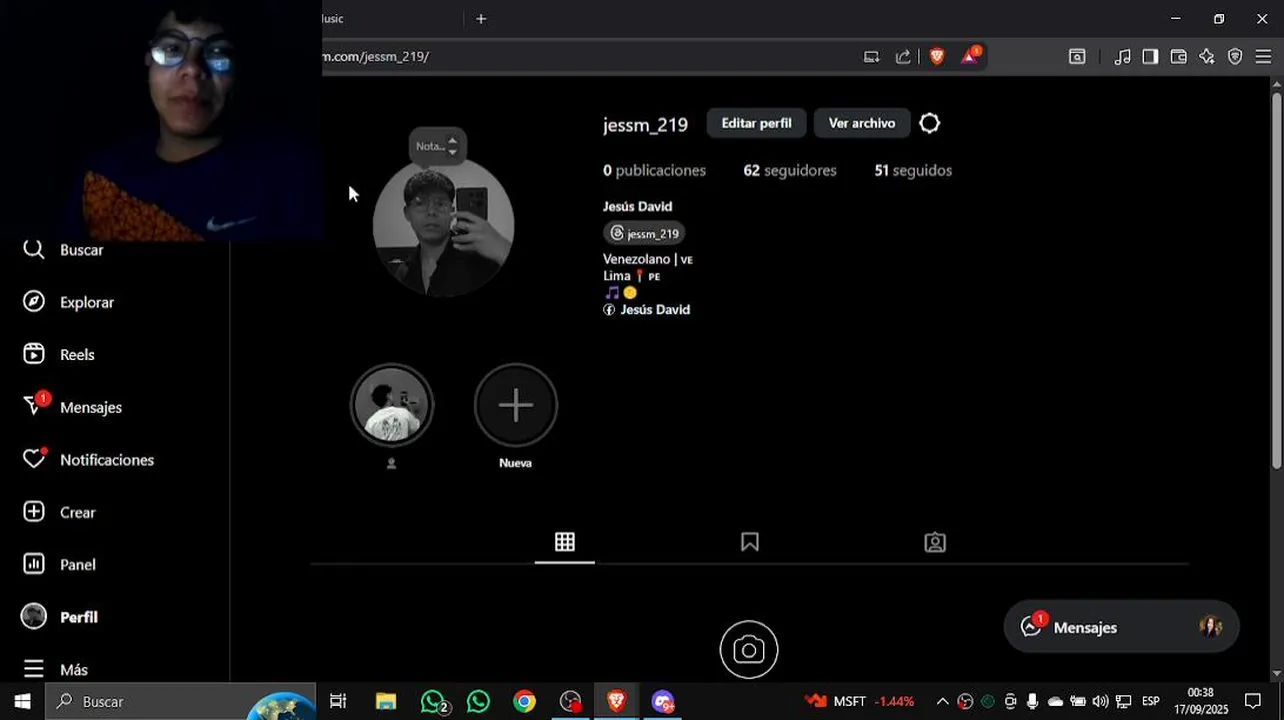Click the volume speaker icon
Screen dimensions: 1284x720
point(1100,701)
